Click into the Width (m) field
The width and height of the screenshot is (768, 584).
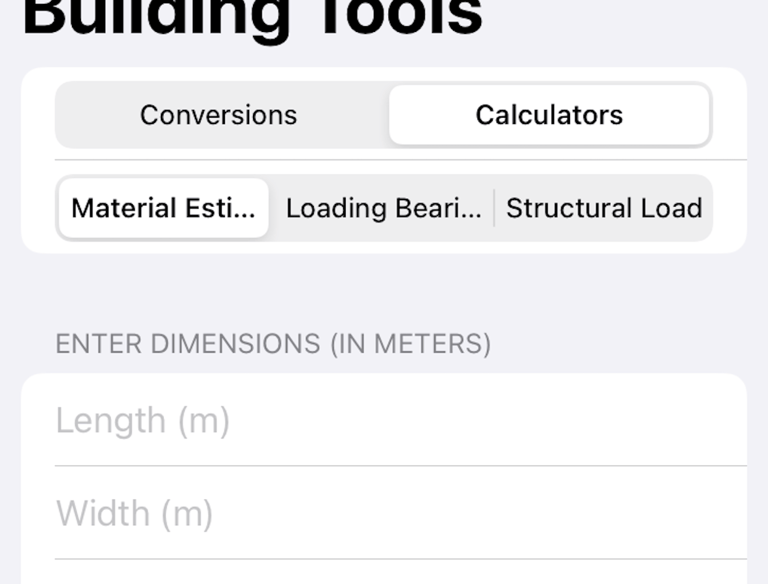coord(384,513)
